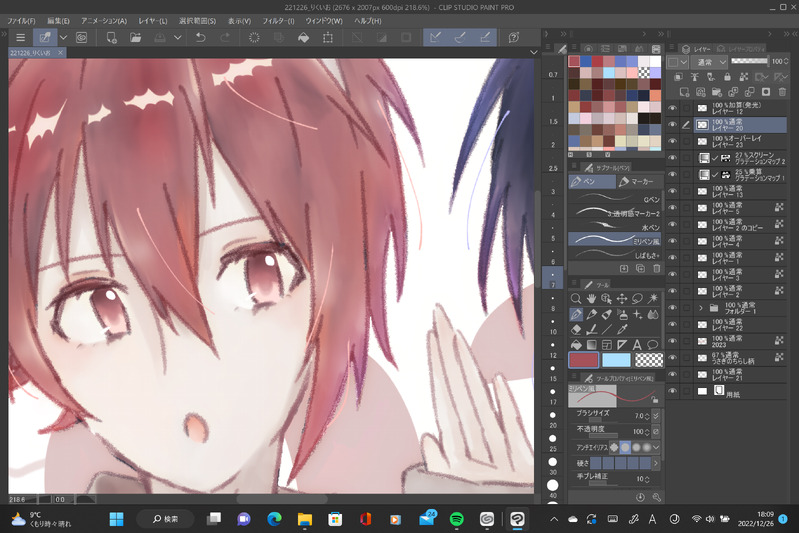Open the palette color dropdown in layer panel
The width and height of the screenshot is (799, 533).
pos(678,62)
